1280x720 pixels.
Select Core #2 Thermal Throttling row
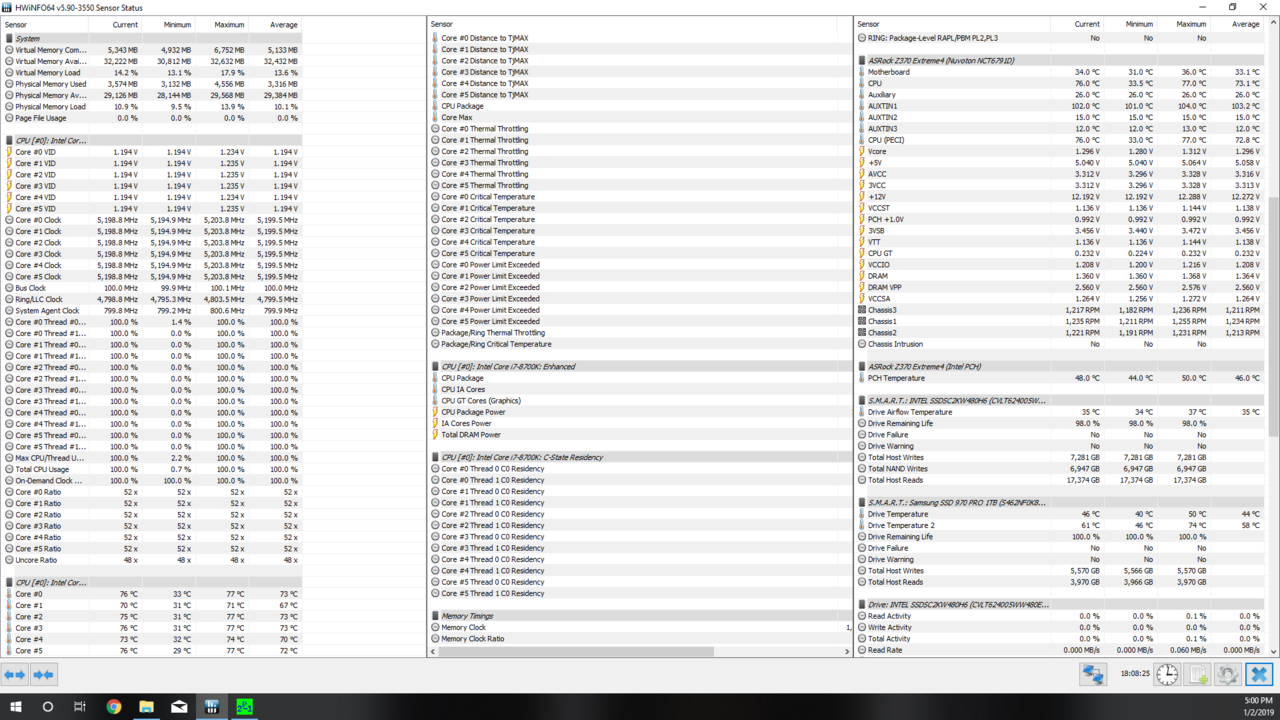(640, 151)
